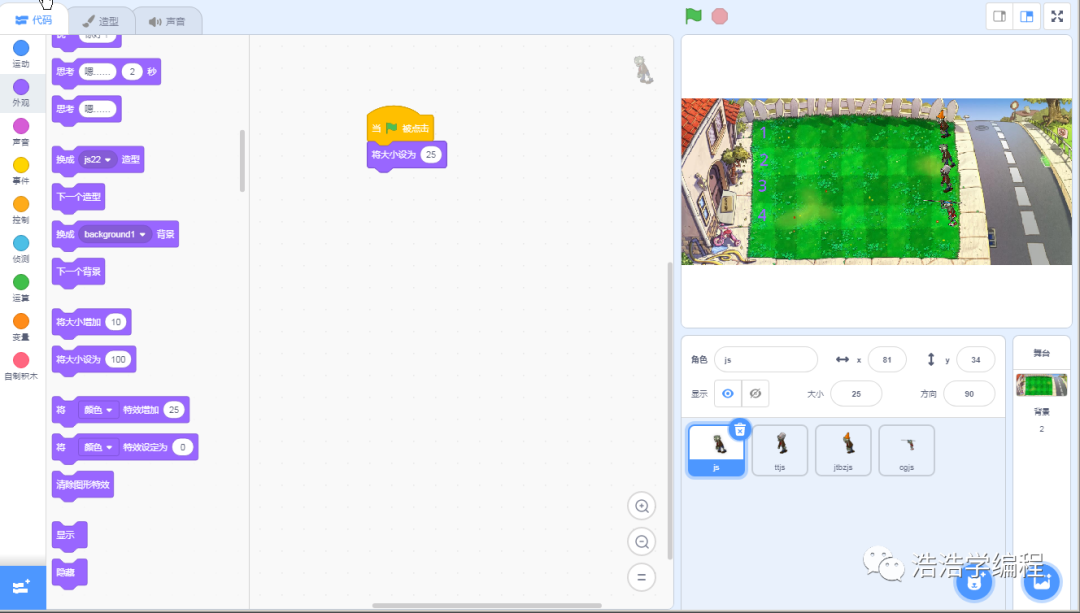Viewport: 1080px width, 613px height.
Task: Open the js22 costume dropdown
Action: (x=97, y=159)
